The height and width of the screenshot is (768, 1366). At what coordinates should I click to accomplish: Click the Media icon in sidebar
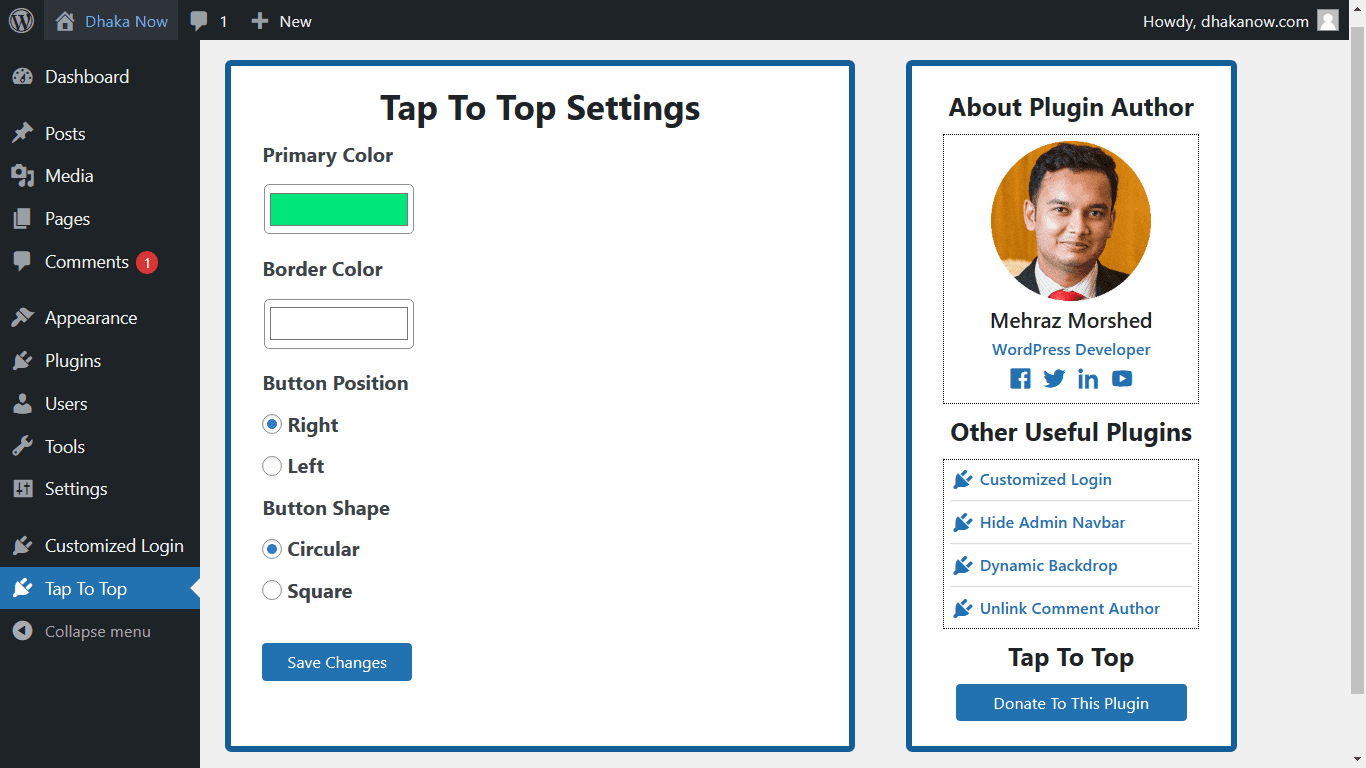click(x=22, y=176)
